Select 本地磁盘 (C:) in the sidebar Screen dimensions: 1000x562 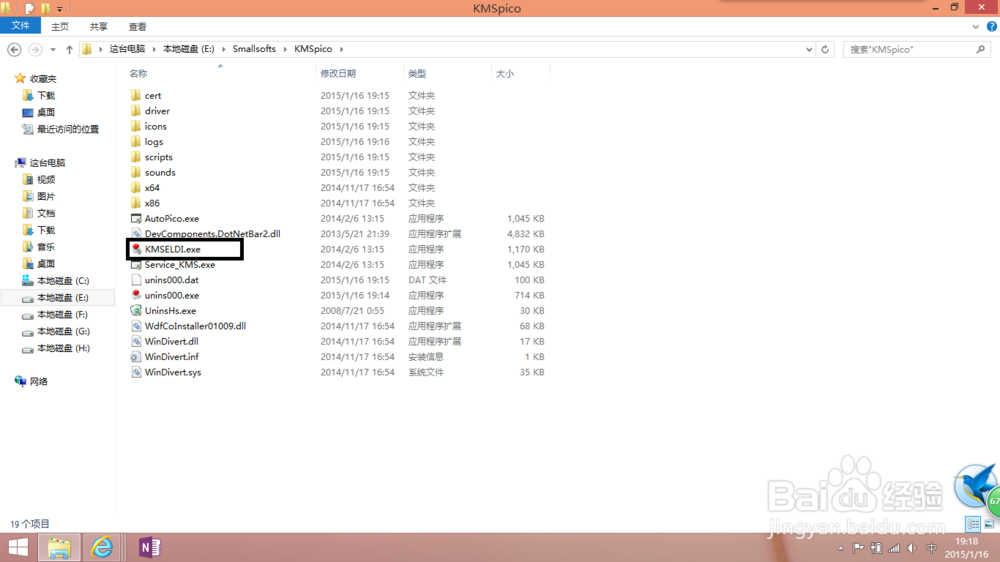[62, 281]
